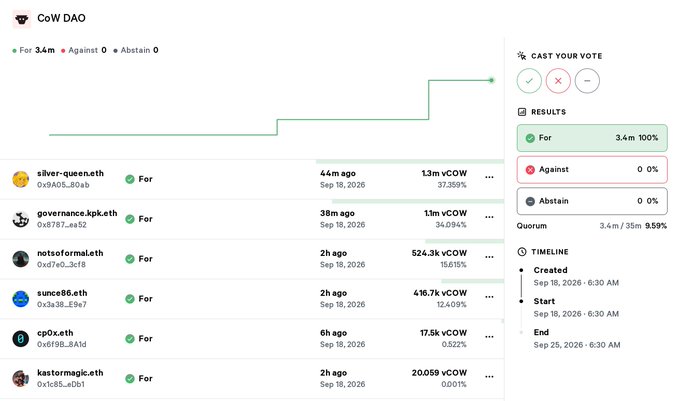Open more options for governance.kpk.eth vote
Viewport: 680px width, 401px height.
pos(489,217)
